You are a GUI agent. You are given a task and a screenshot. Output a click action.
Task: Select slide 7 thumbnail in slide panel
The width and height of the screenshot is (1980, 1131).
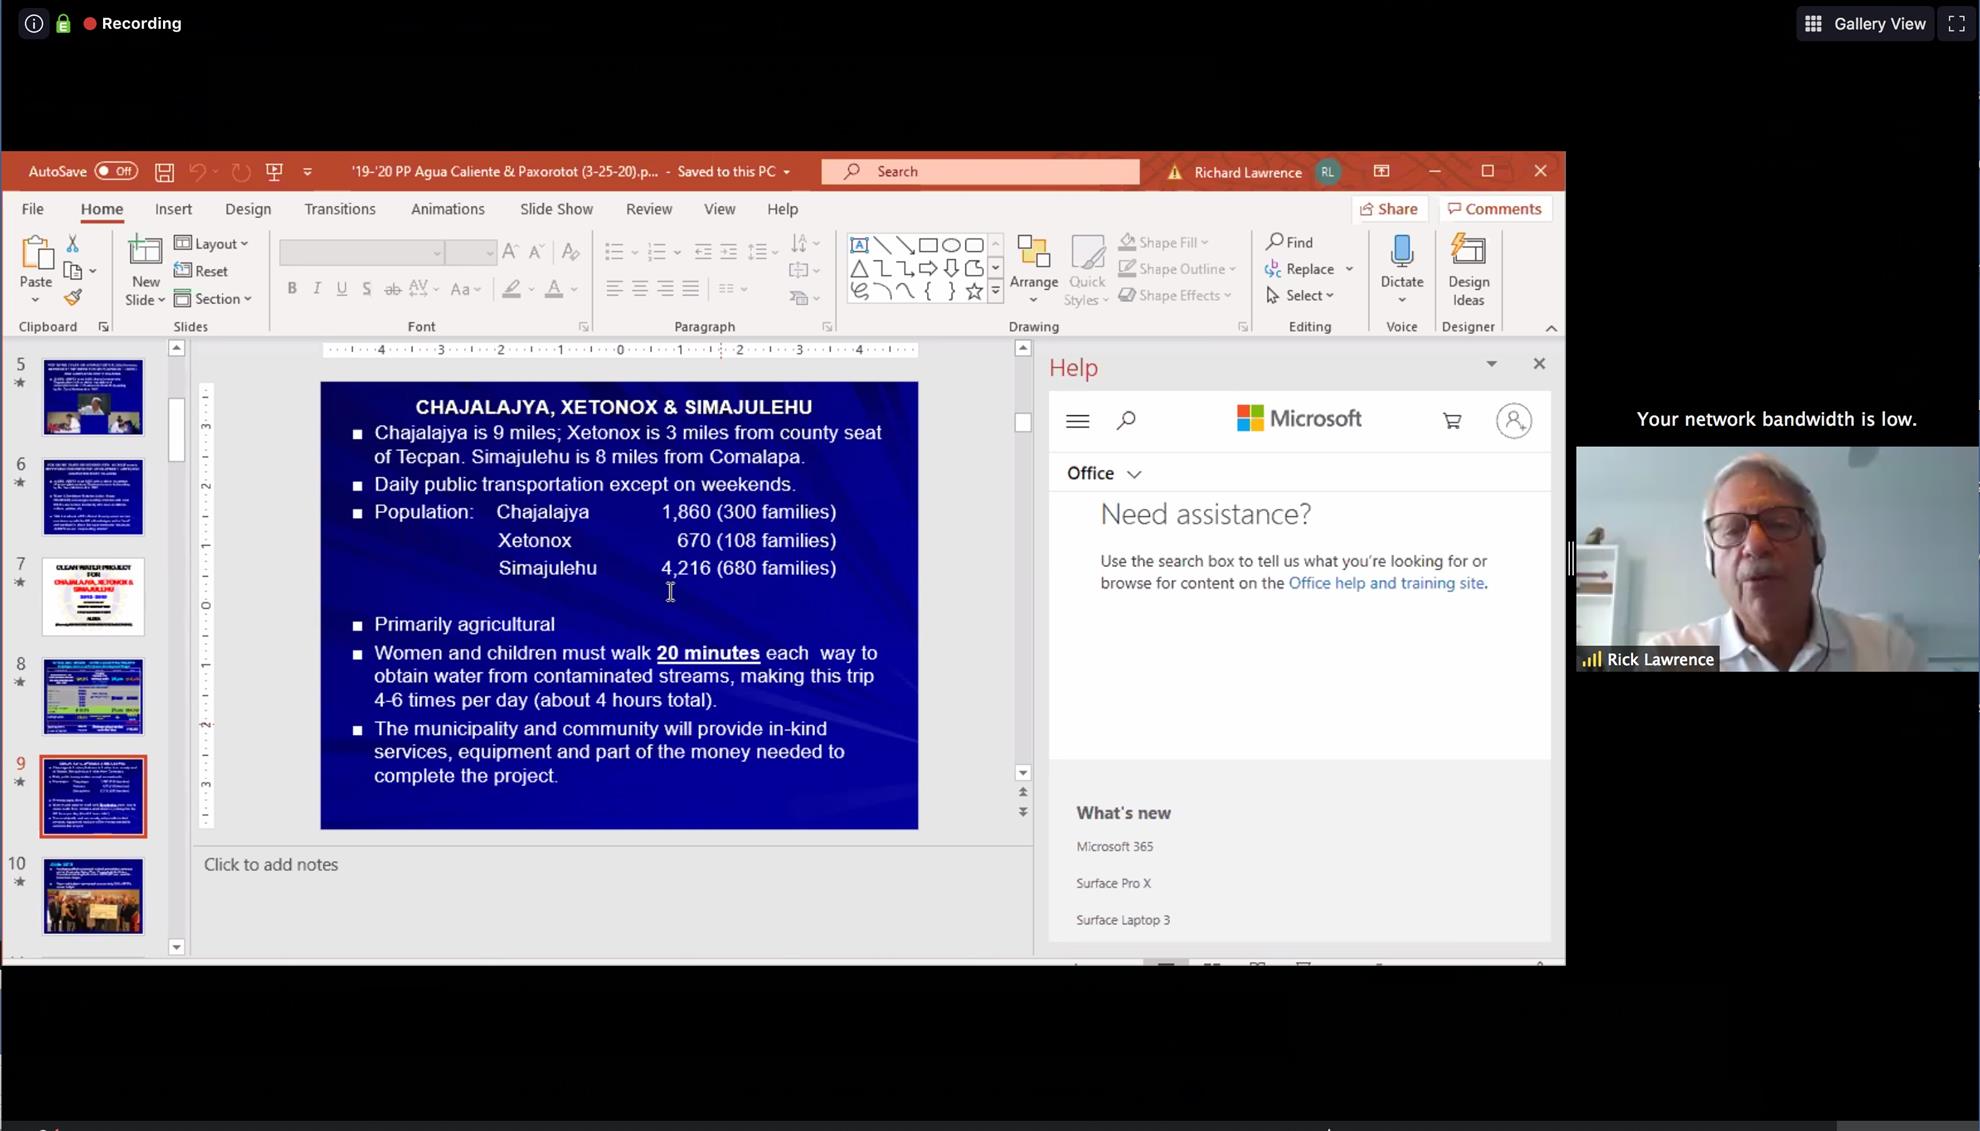pos(93,597)
